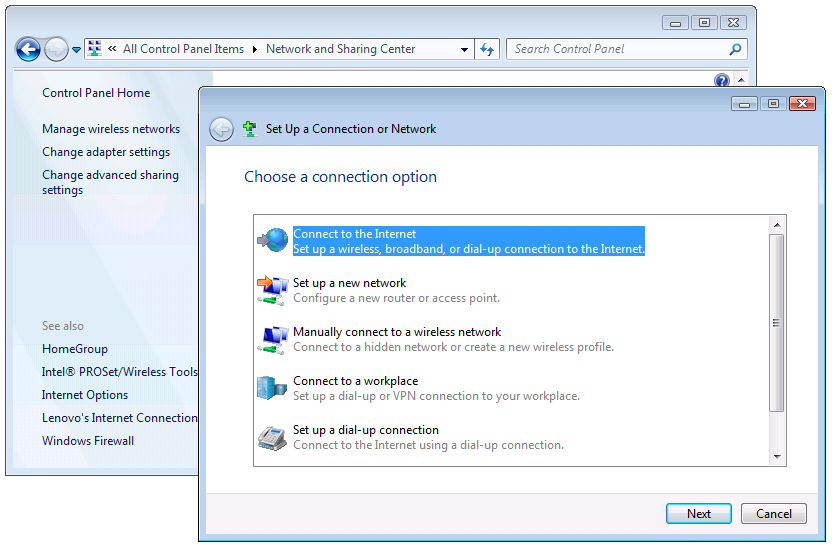Click the back arrow in the wizard dialog
832x549 pixels.
click(221, 129)
